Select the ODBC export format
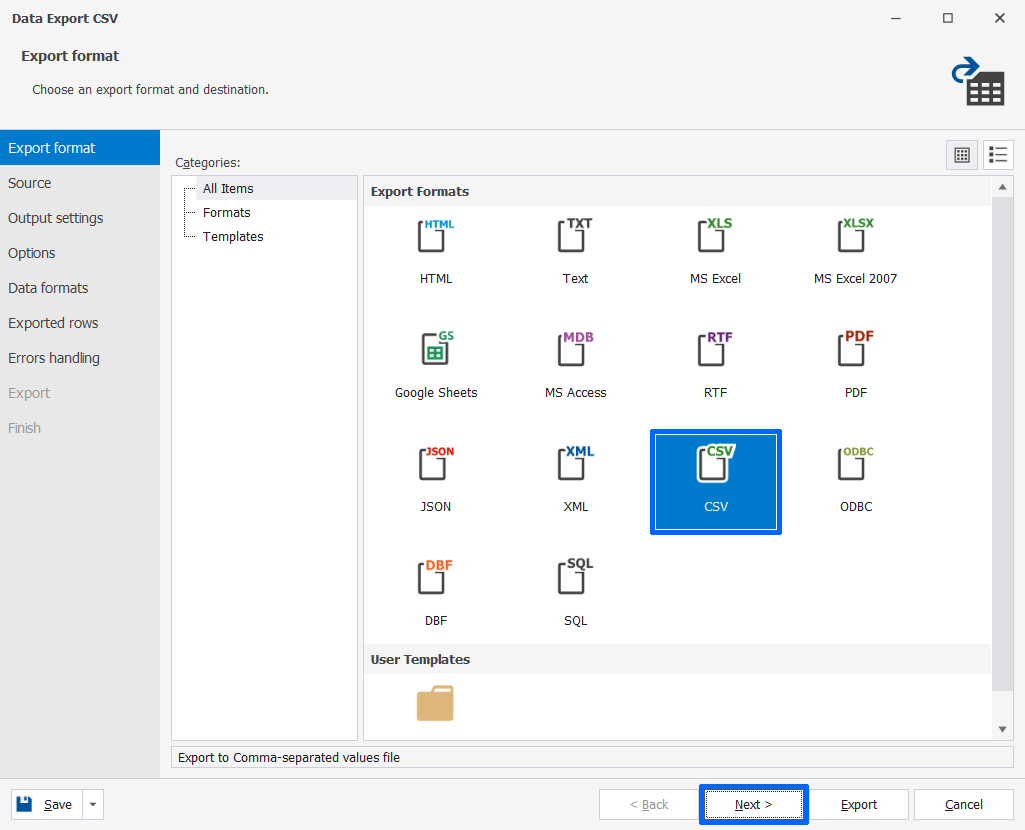 point(855,476)
